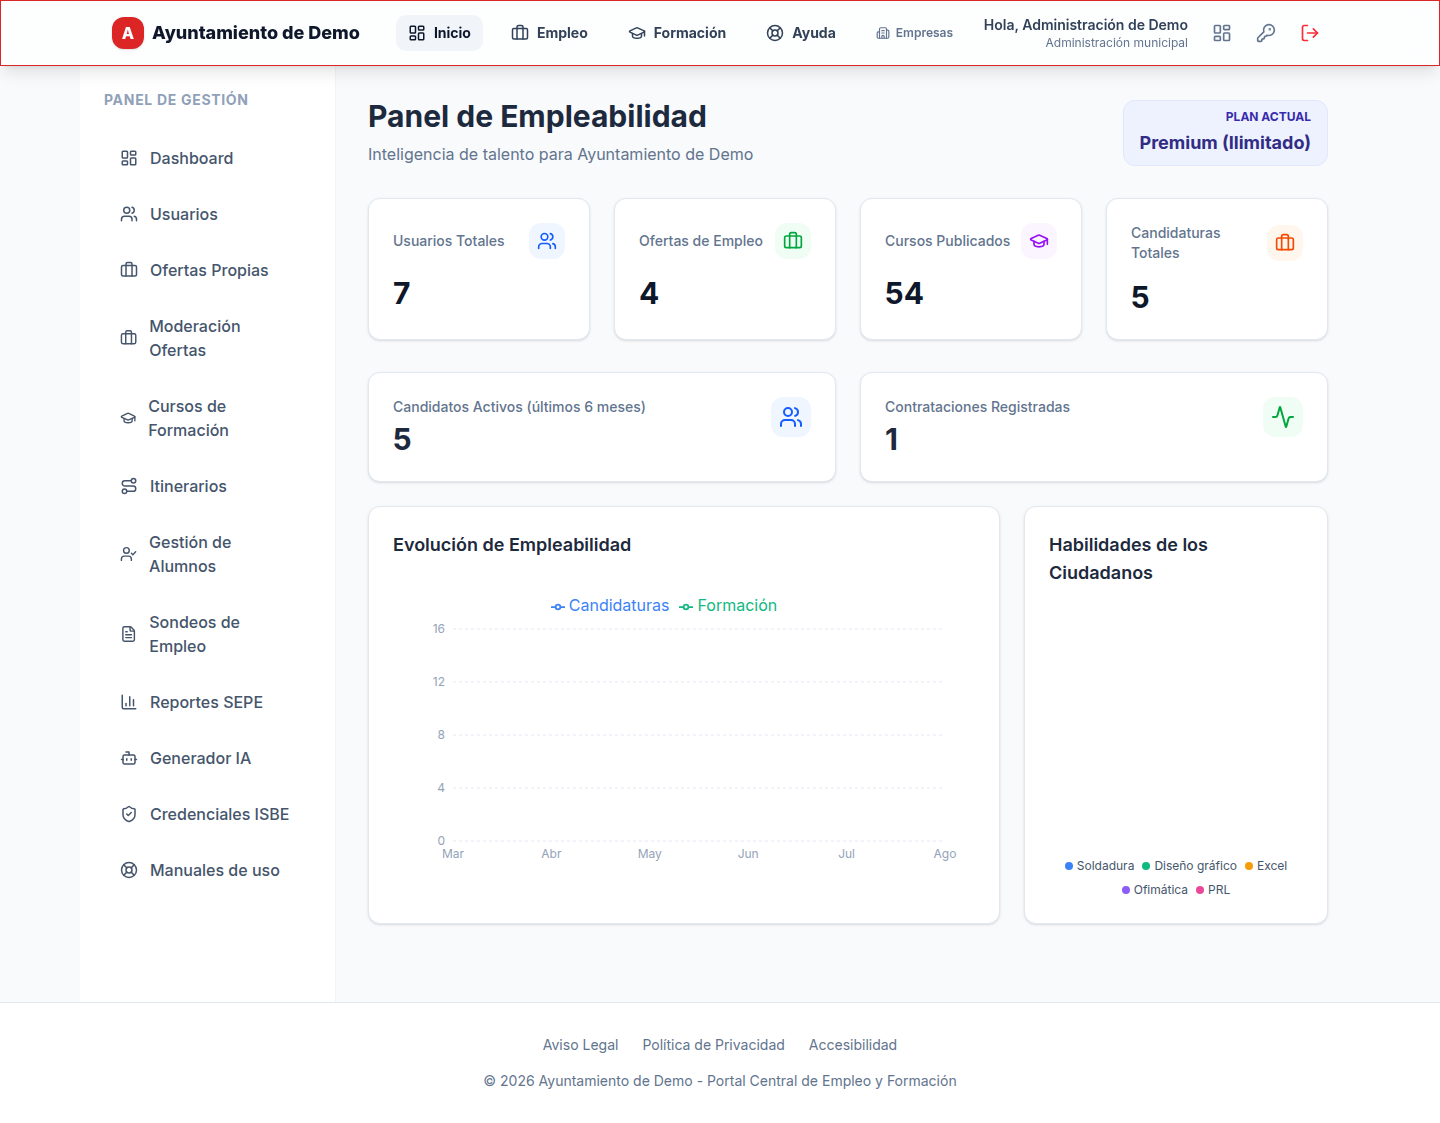Screen dimensions: 1440x1123
Task: Toggle the Soldadura legend entry
Action: 1099,866
